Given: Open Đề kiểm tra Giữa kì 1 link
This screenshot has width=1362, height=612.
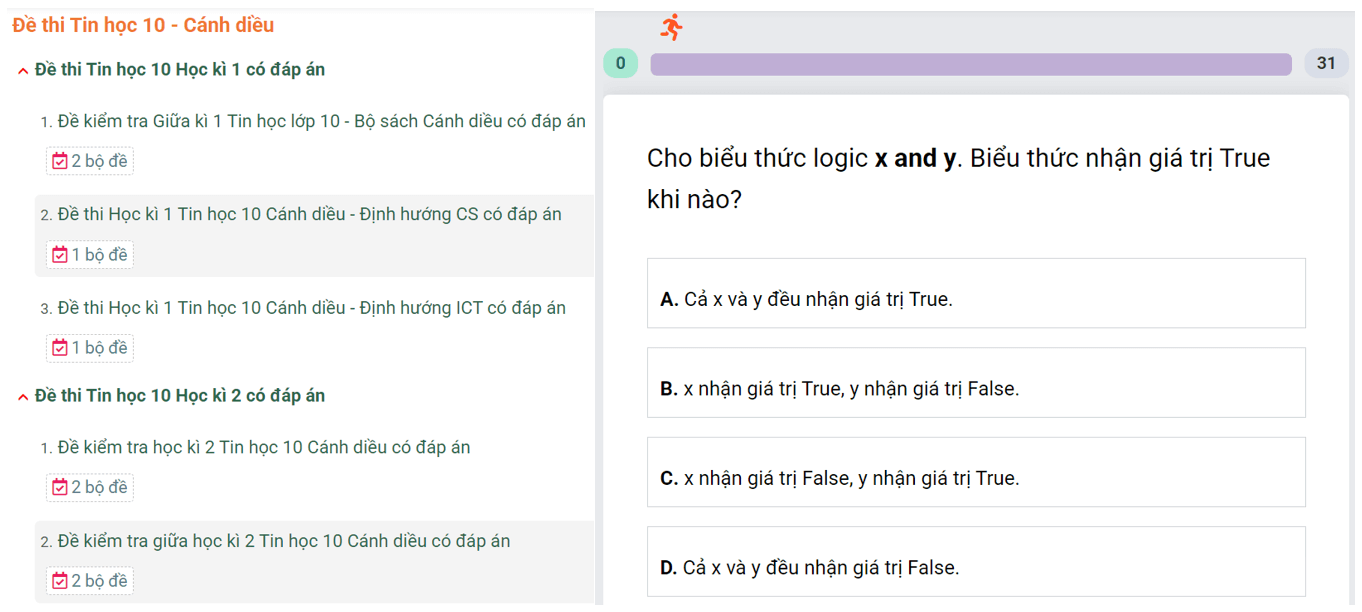Looking at the screenshot, I should (321, 121).
